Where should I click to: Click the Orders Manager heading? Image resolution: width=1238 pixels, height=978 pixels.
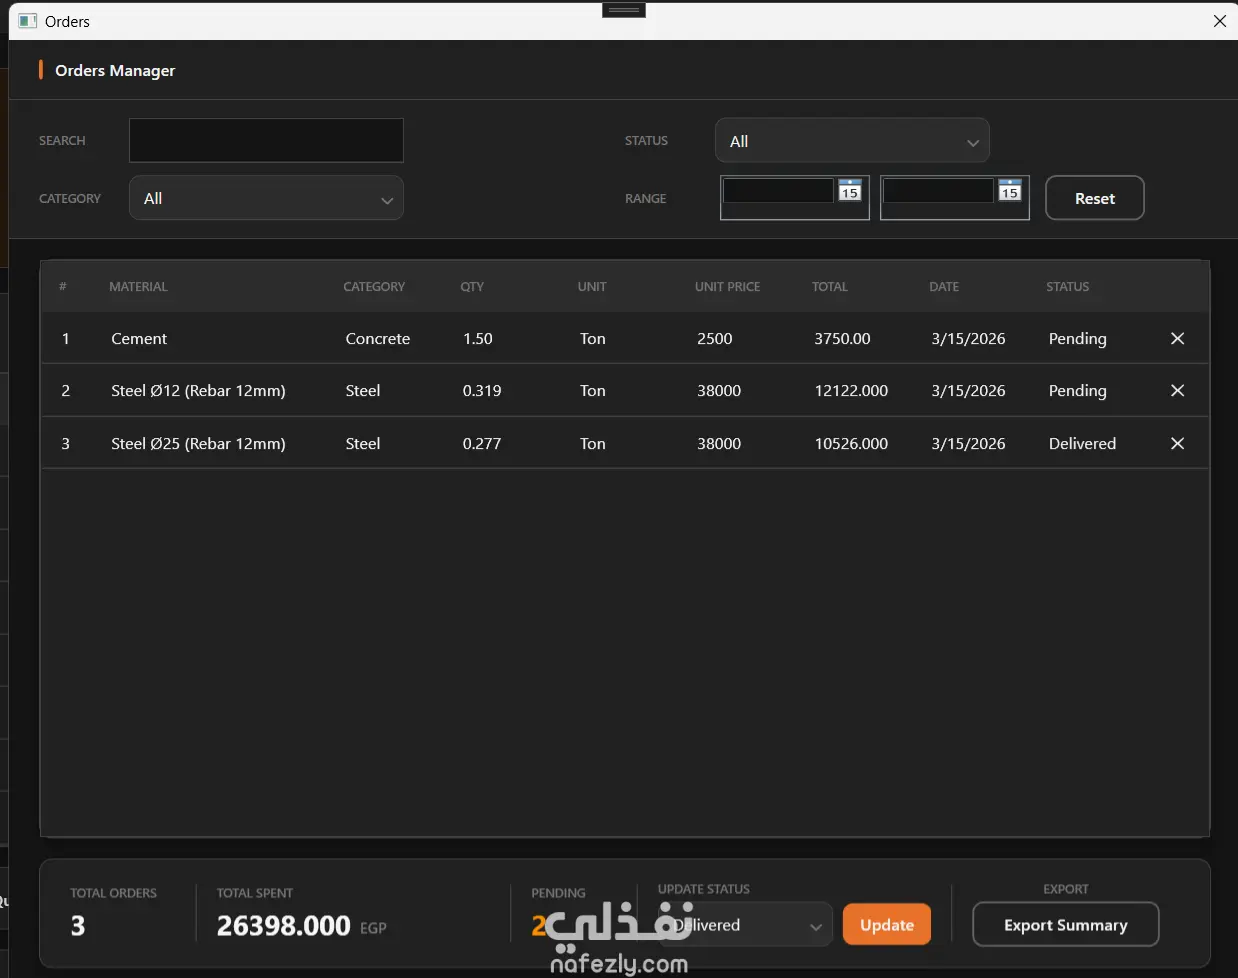pyautogui.click(x=115, y=70)
